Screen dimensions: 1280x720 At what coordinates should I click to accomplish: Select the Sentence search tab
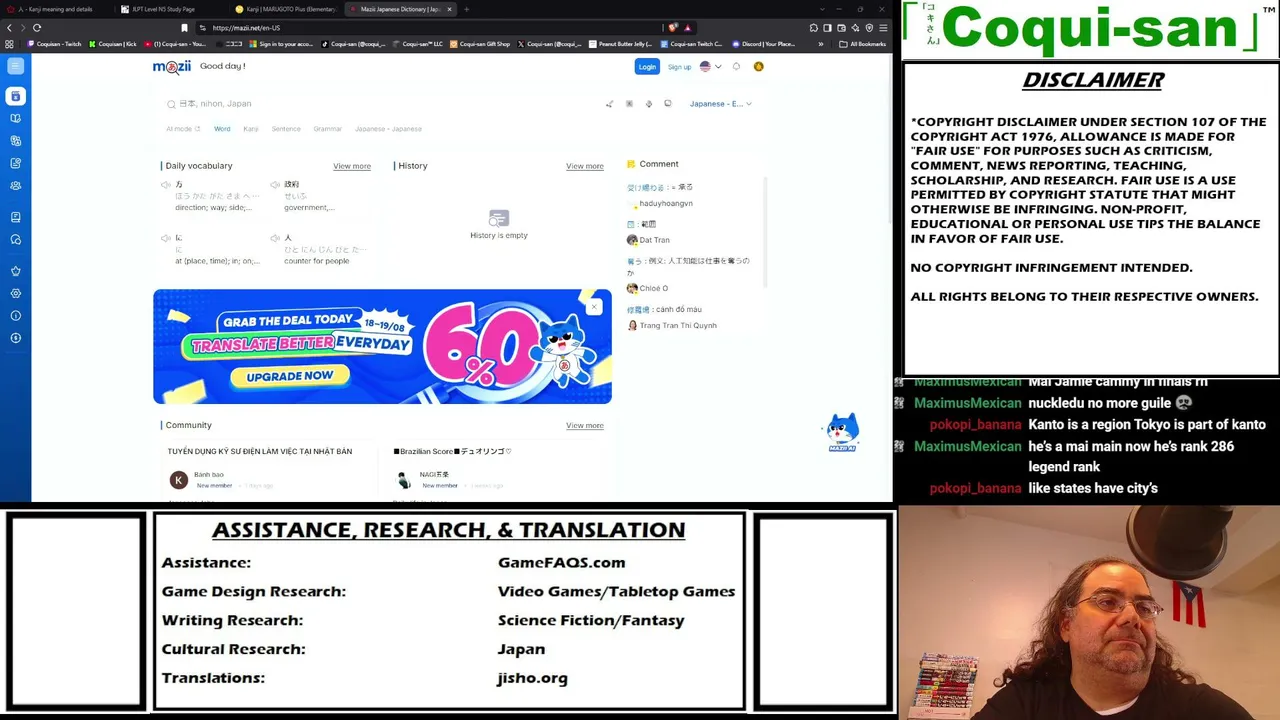coord(286,129)
